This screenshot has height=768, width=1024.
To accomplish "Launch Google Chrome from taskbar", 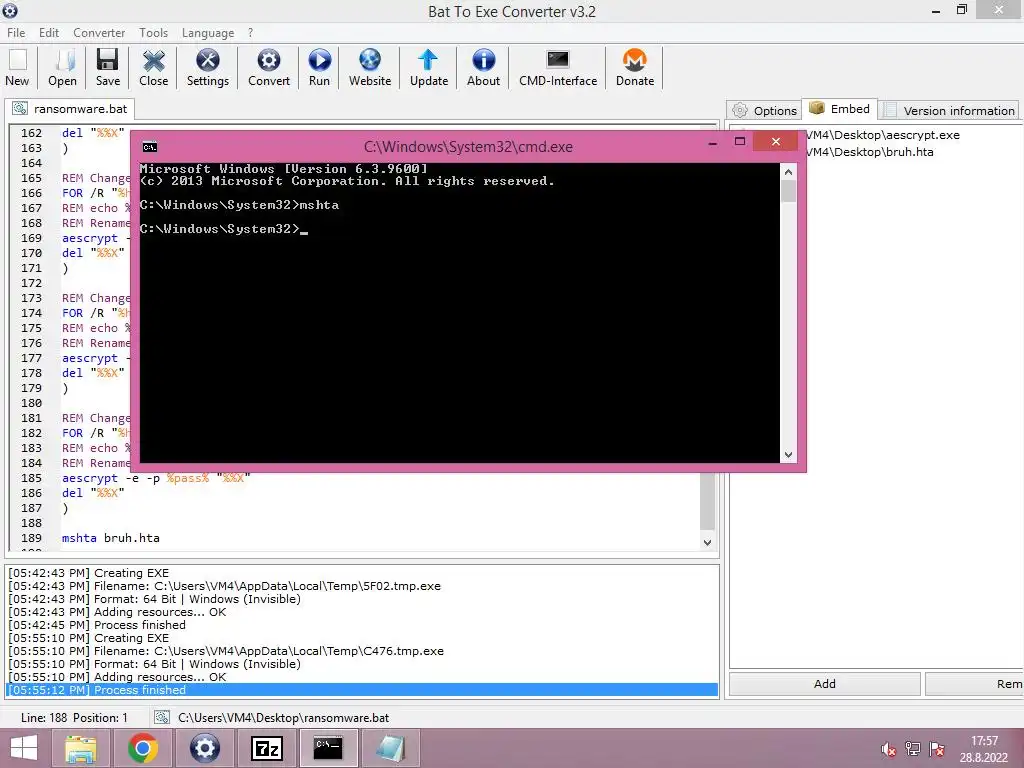I will pyautogui.click(x=142, y=748).
